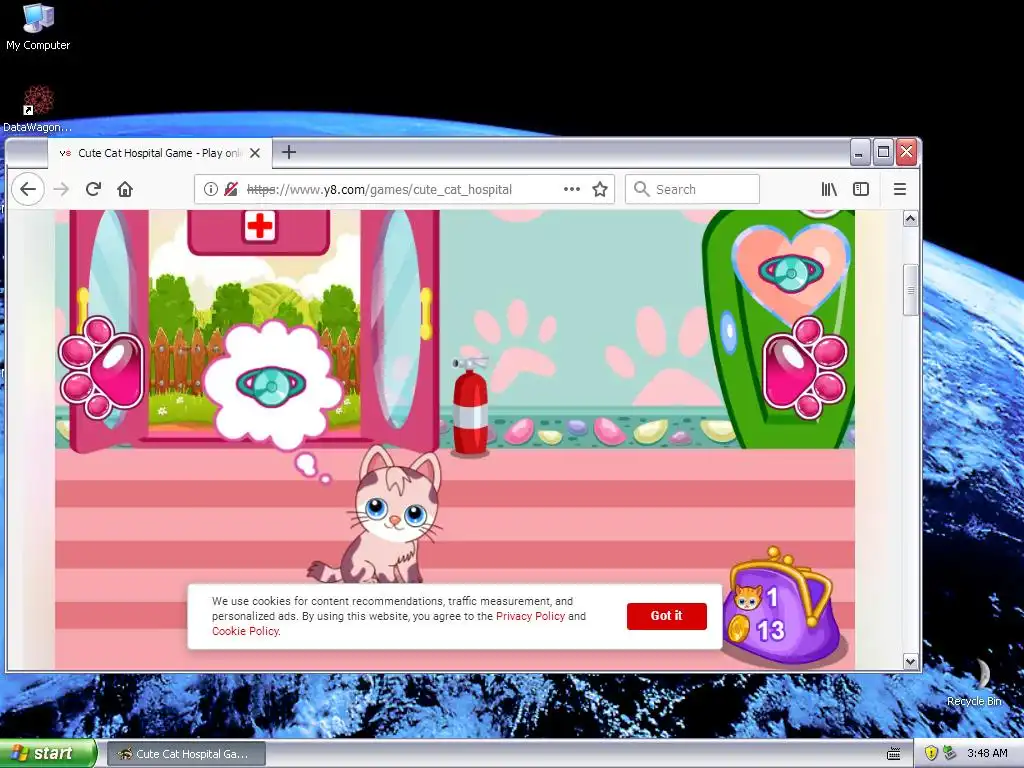
Task: Maximize the Firefox window
Action: [883, 153]
